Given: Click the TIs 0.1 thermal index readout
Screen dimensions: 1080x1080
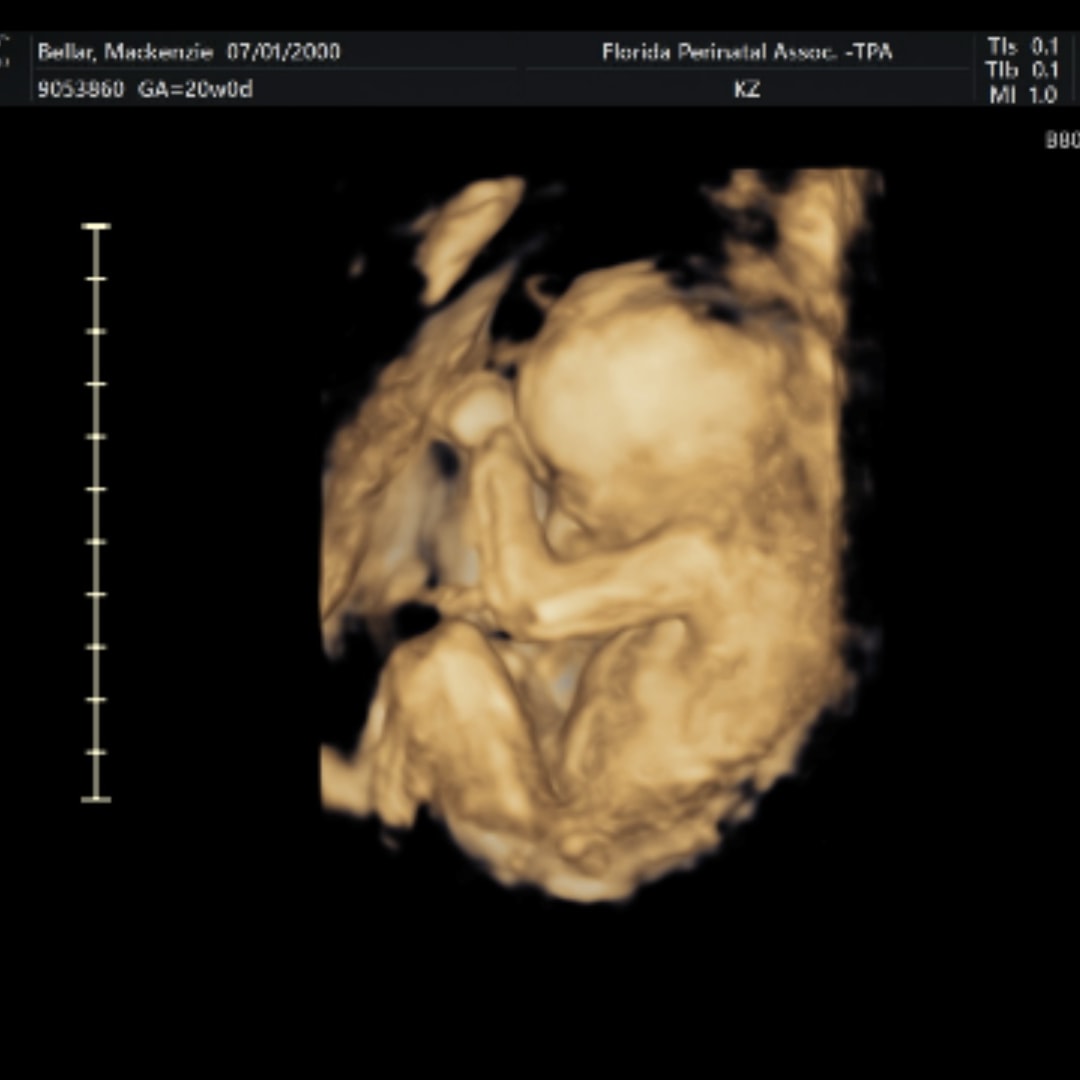Looking at the screenshot, I should pyautogui.click(x=1022, y=46).
